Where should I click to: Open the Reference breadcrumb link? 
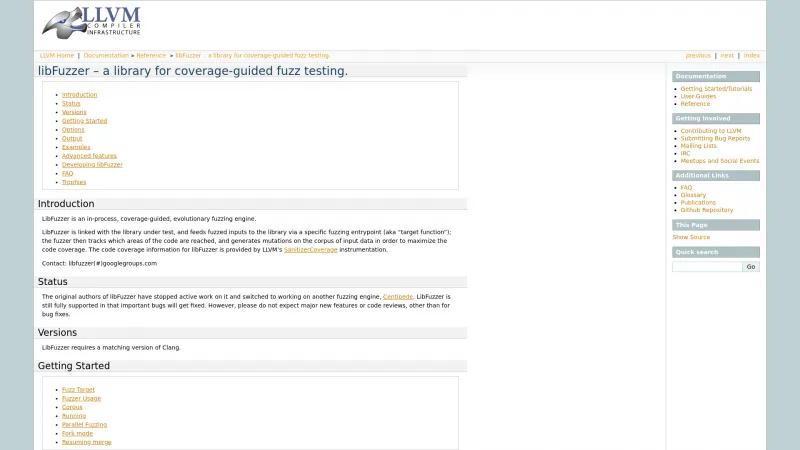point(151,56)
